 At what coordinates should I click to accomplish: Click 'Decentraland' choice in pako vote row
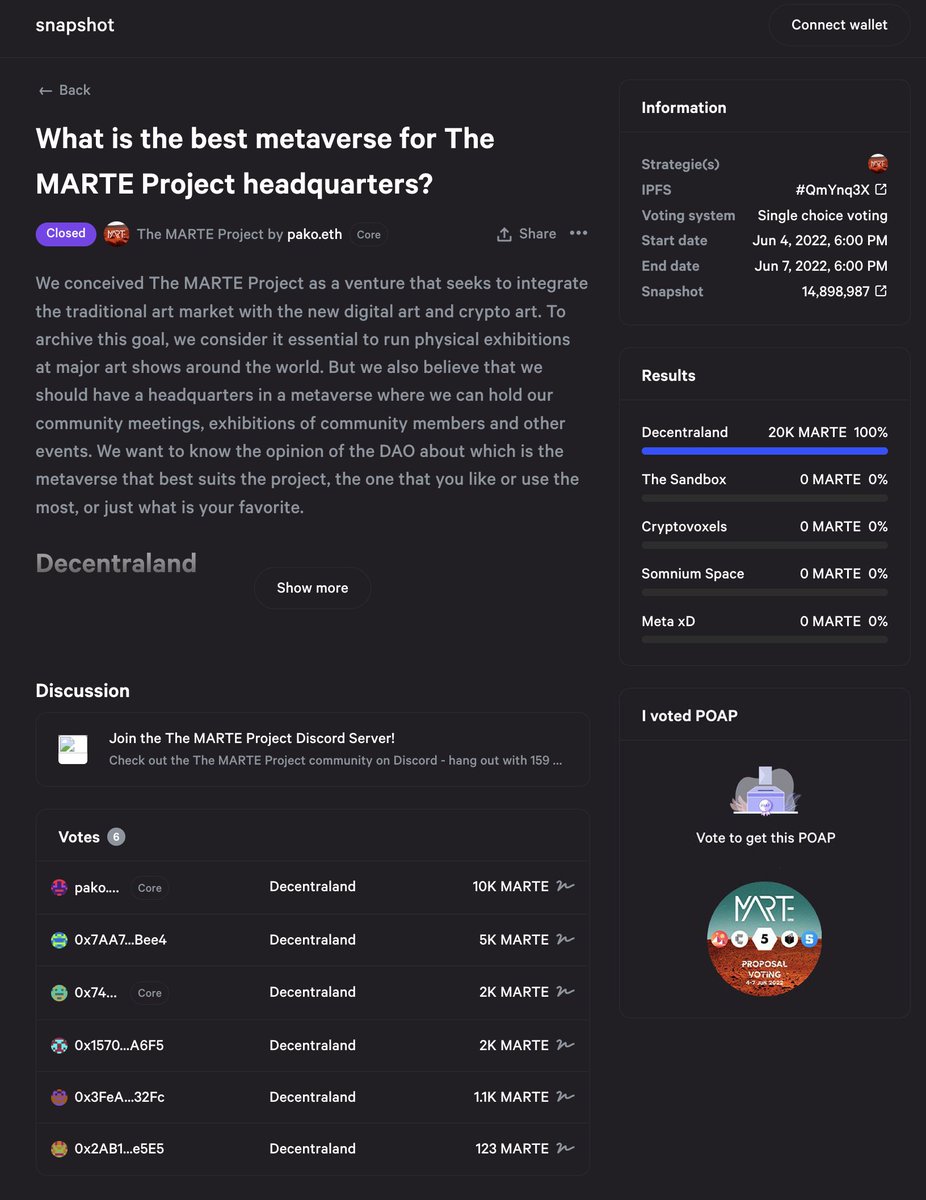coord(312,887)
